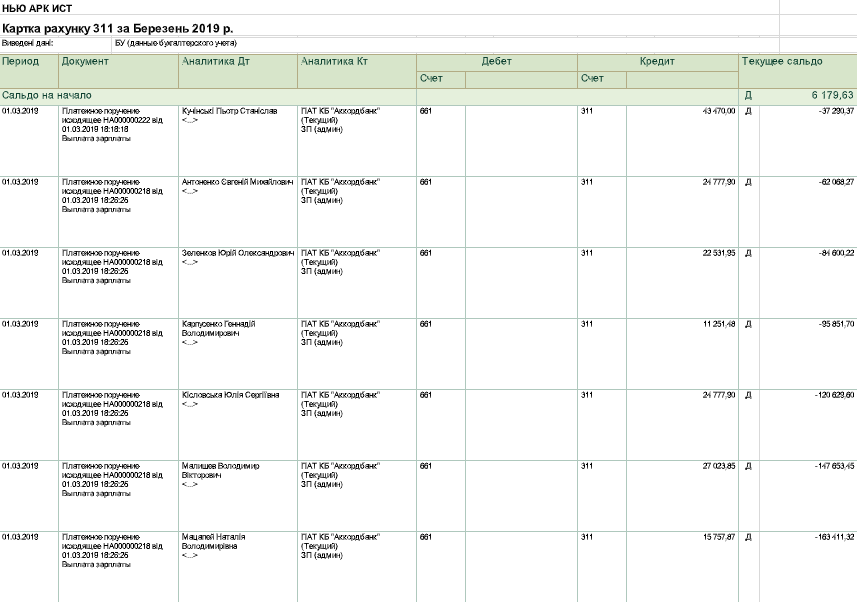The width and height of the screenshot is (857, 602).
Task: Click running balance -163 411,32
Action: (831, 537)
